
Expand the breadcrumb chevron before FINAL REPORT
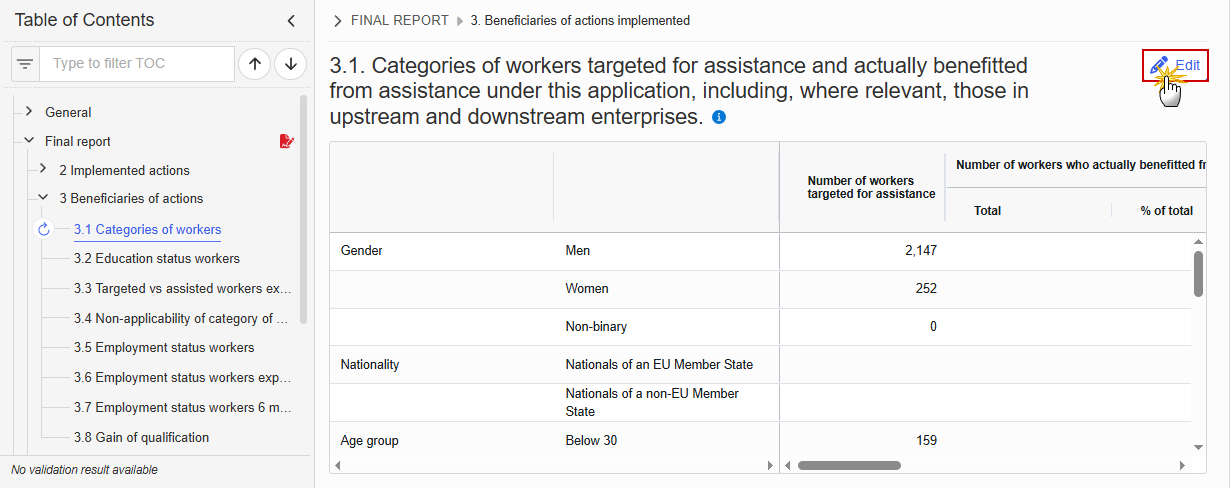pyautogui.click(x=338, y=20)
